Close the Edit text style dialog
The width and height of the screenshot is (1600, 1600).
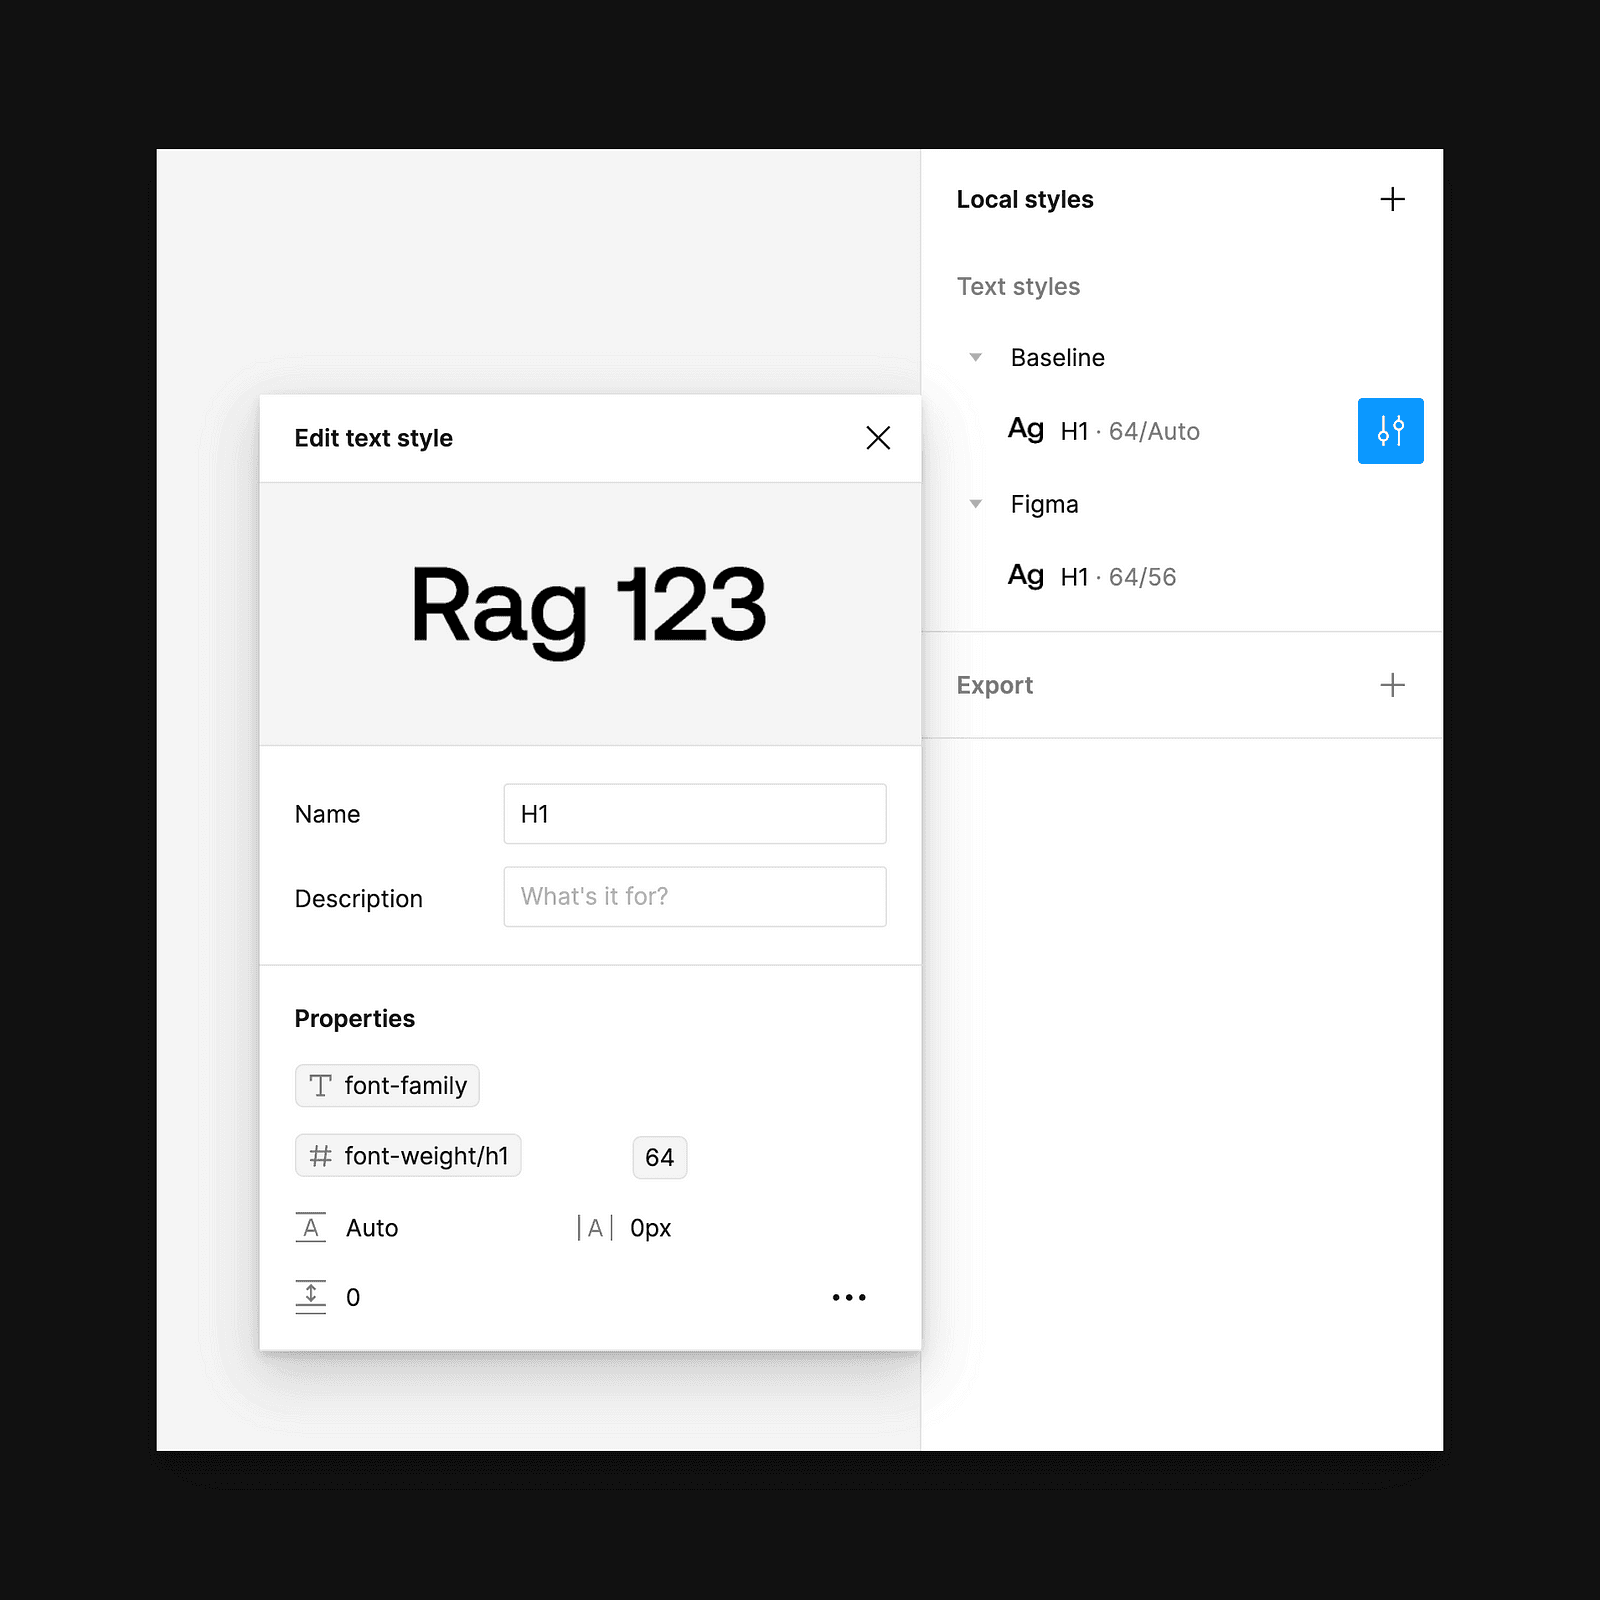(x=878, y=438)
